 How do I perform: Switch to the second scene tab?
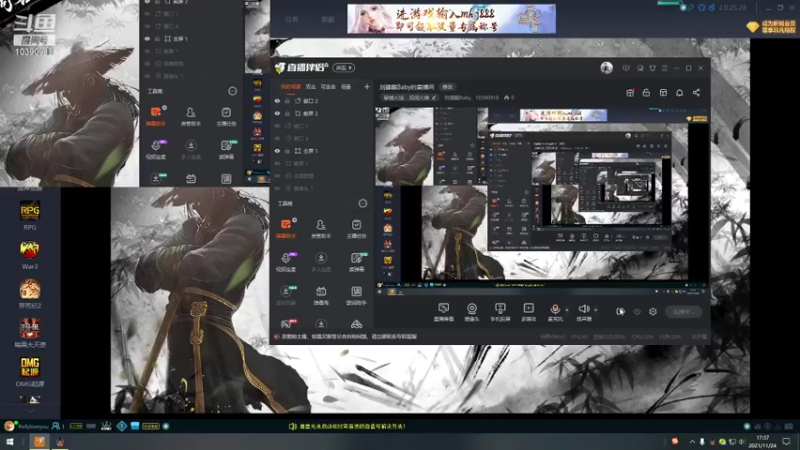click(310, 87)
